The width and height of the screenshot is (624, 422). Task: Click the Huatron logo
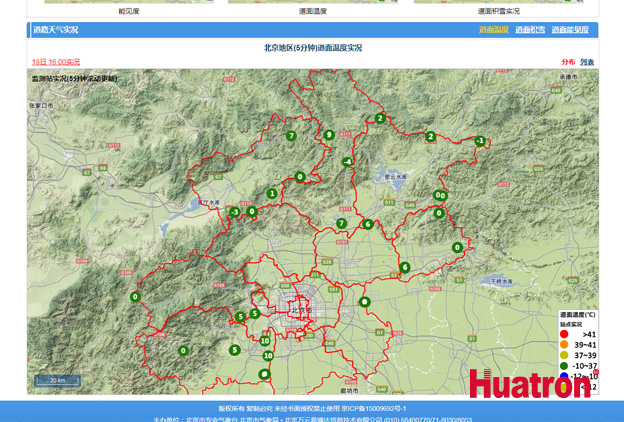530,384
